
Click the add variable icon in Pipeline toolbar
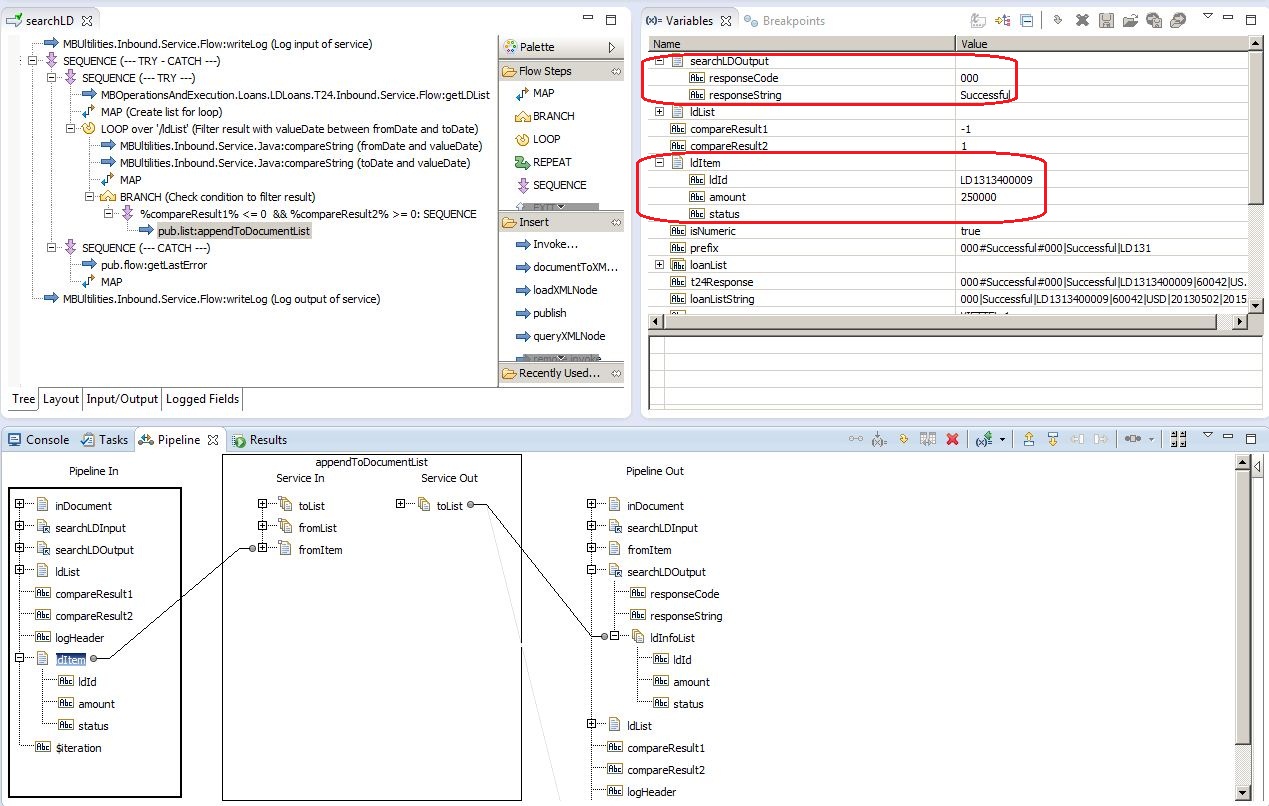983,439
